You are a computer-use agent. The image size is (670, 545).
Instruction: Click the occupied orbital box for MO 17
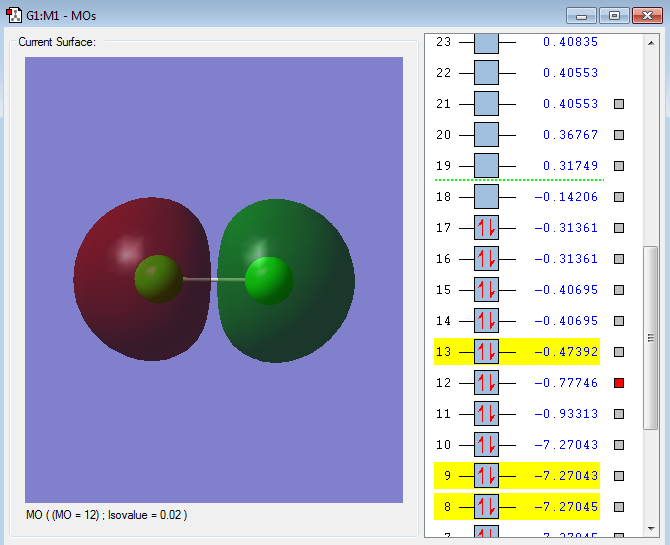(486, 228)
